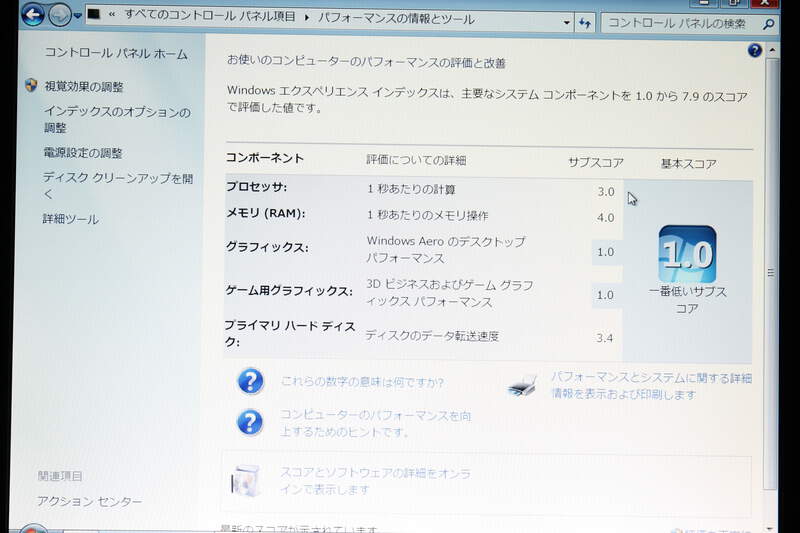Click the グラフィックス: row label
Image resolution: width=800 pixels, height=533 pixels.
click(267, 247)
